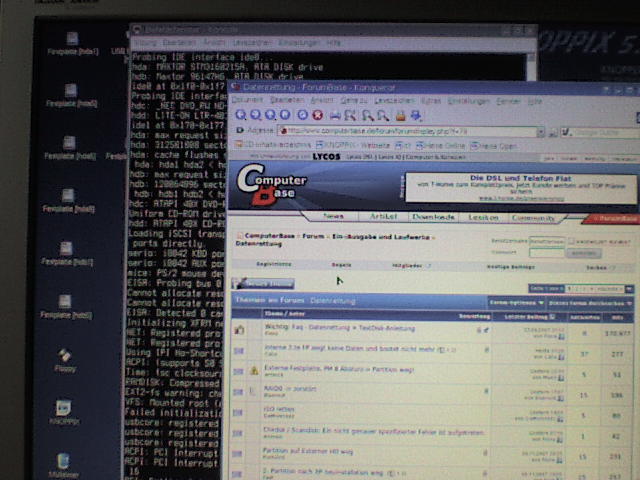Open the CD-Inhalt anzeigen bookmark
The height and width of the screenshot is (480, 640).
click(273, 144)
